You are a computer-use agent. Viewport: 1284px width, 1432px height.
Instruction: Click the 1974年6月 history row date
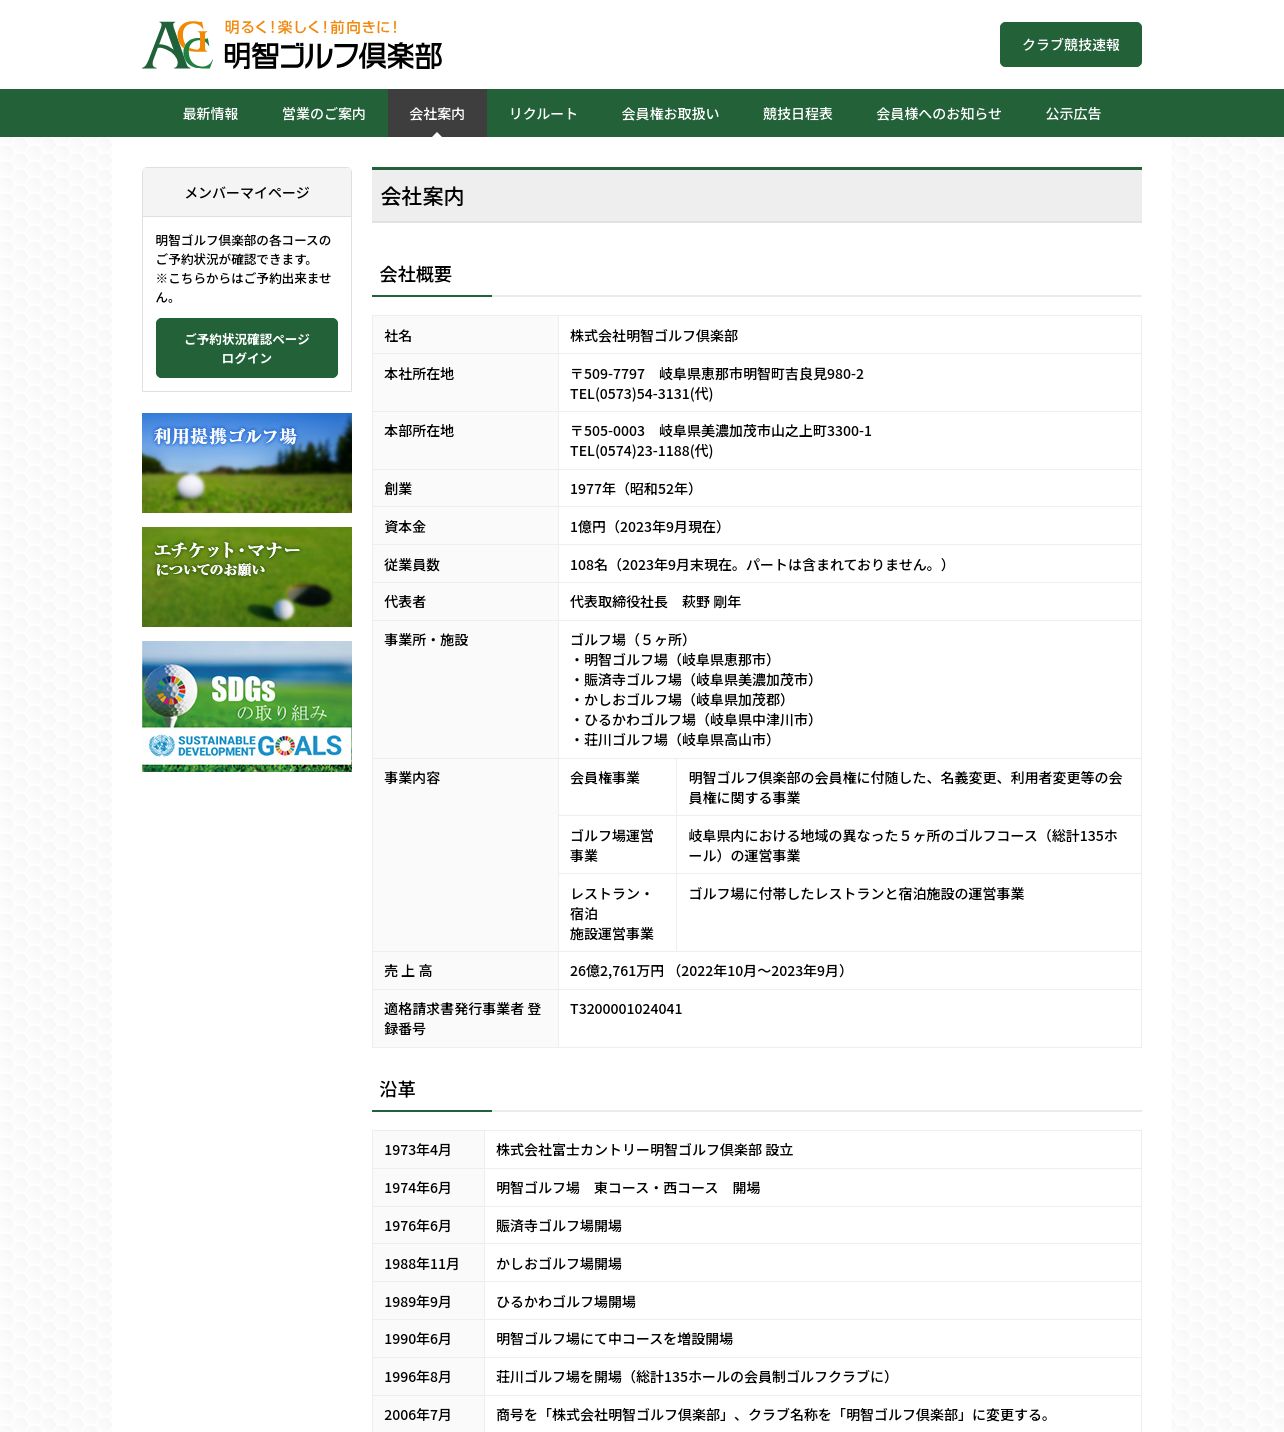click(x=418, y=1188)
